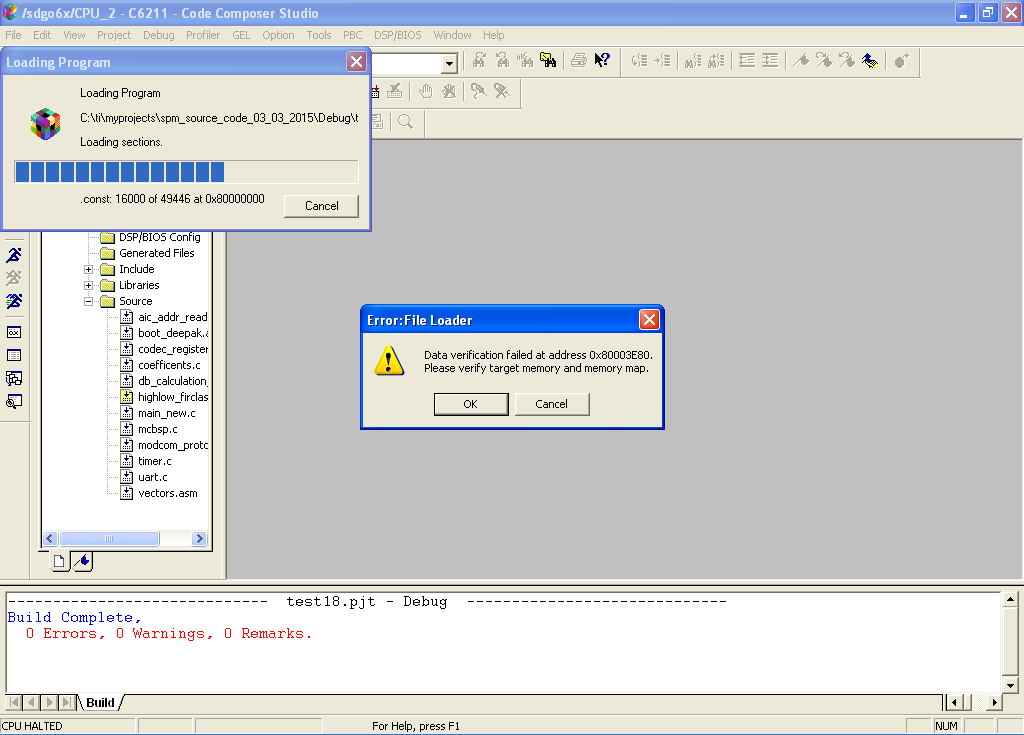Open the DSP/BIOS menu
Image resolution: width=1024 pixels, height=735 pixels.
398,35
